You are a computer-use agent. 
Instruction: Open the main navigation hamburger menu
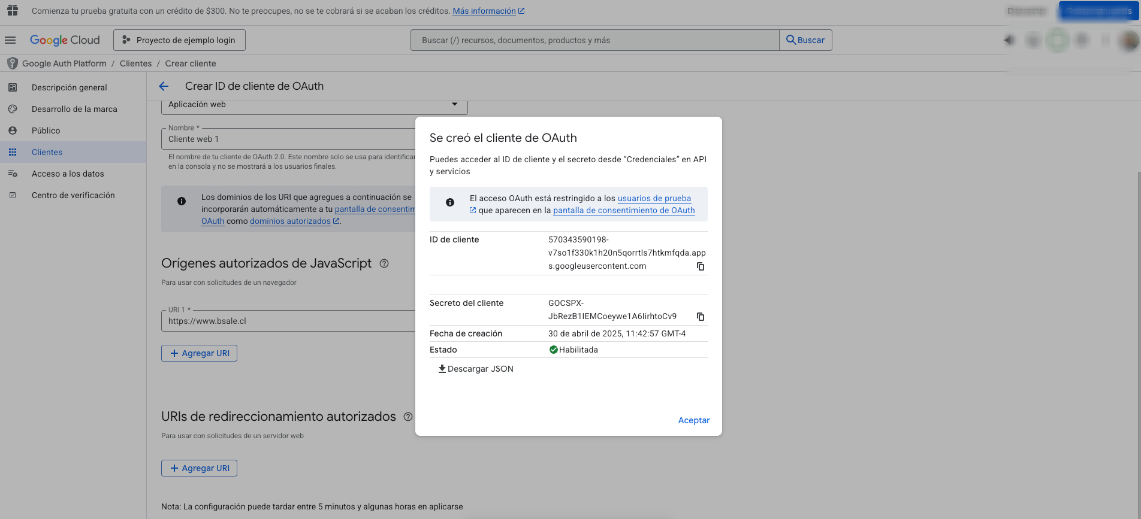coord(10,40)
